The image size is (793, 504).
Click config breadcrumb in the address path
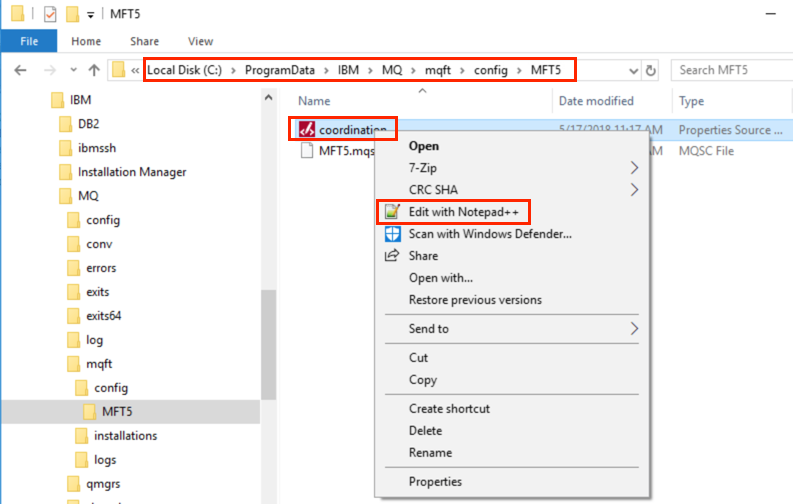click(491, 70)
